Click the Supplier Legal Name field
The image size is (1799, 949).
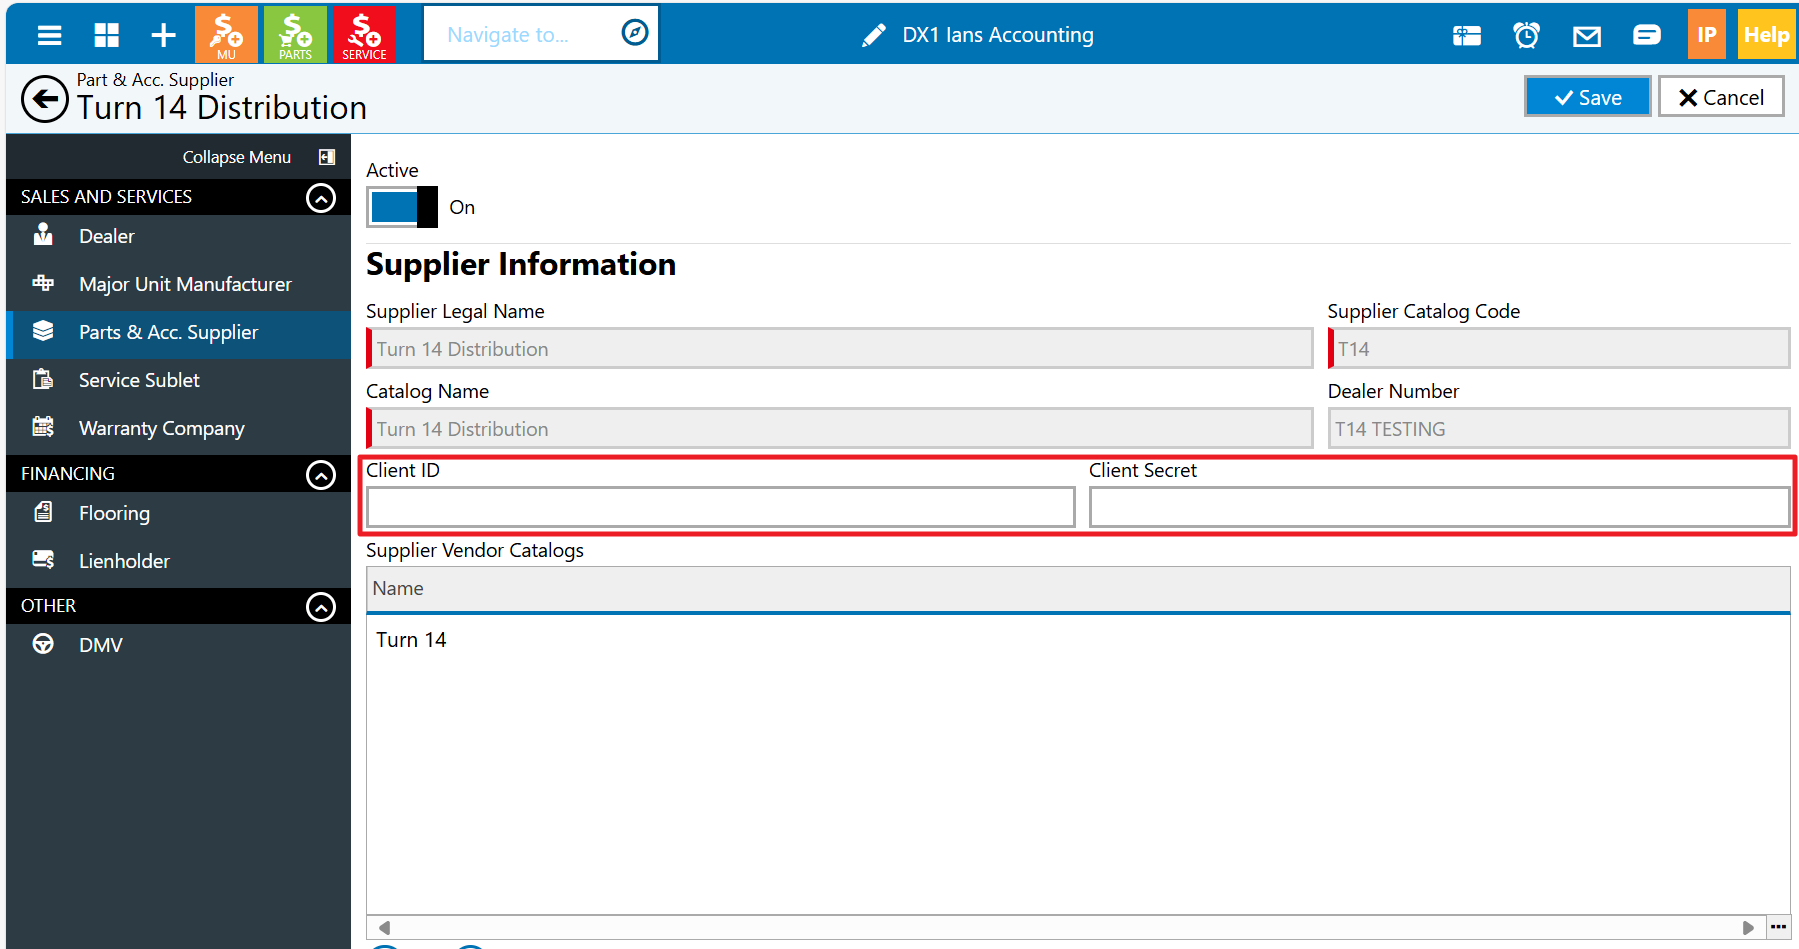click(x=840, y=349)
